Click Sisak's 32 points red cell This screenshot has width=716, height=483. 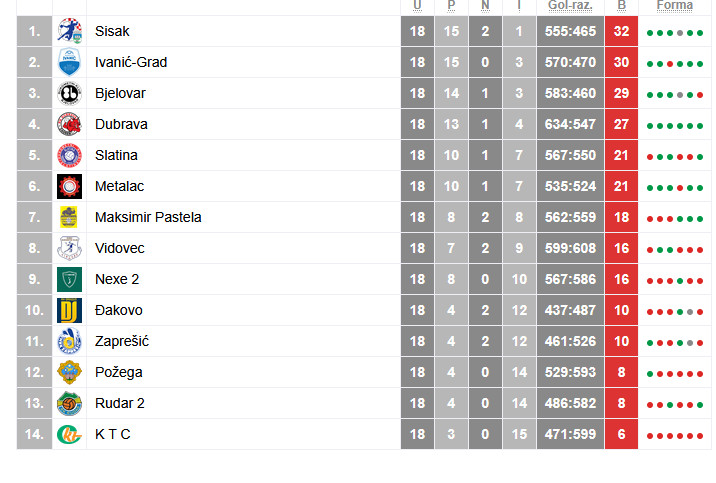[x=622, y=31]
